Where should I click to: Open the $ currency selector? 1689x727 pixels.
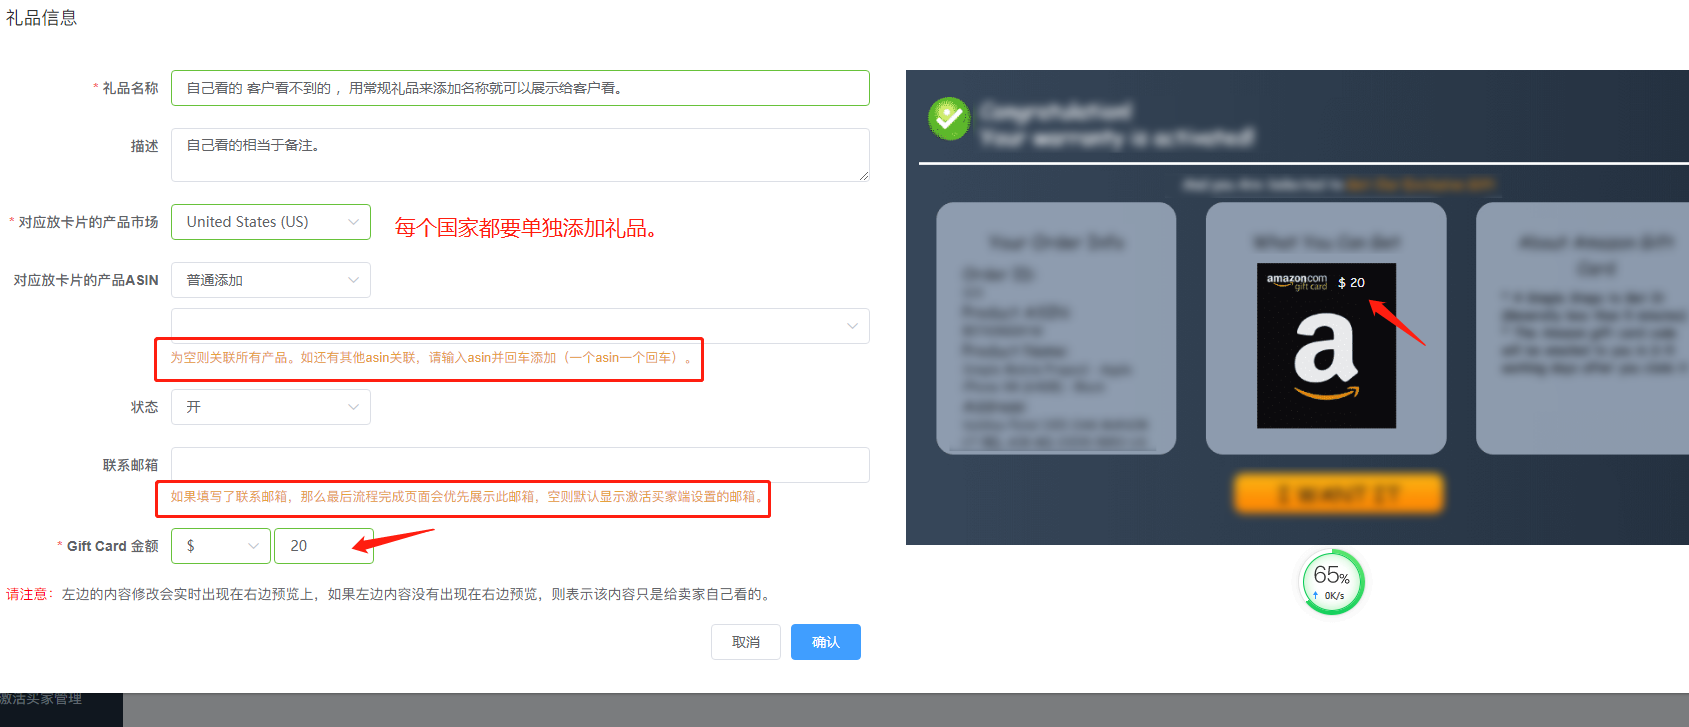point(221,546)
